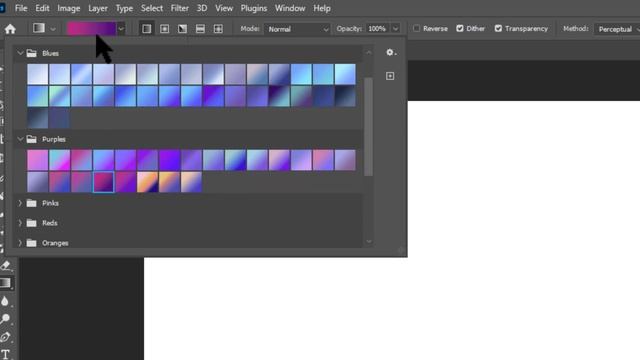Viewport: 640px width, 360px height.
Task: Open the Opacity slider dropdown arrow
Action: pos(395,29)
